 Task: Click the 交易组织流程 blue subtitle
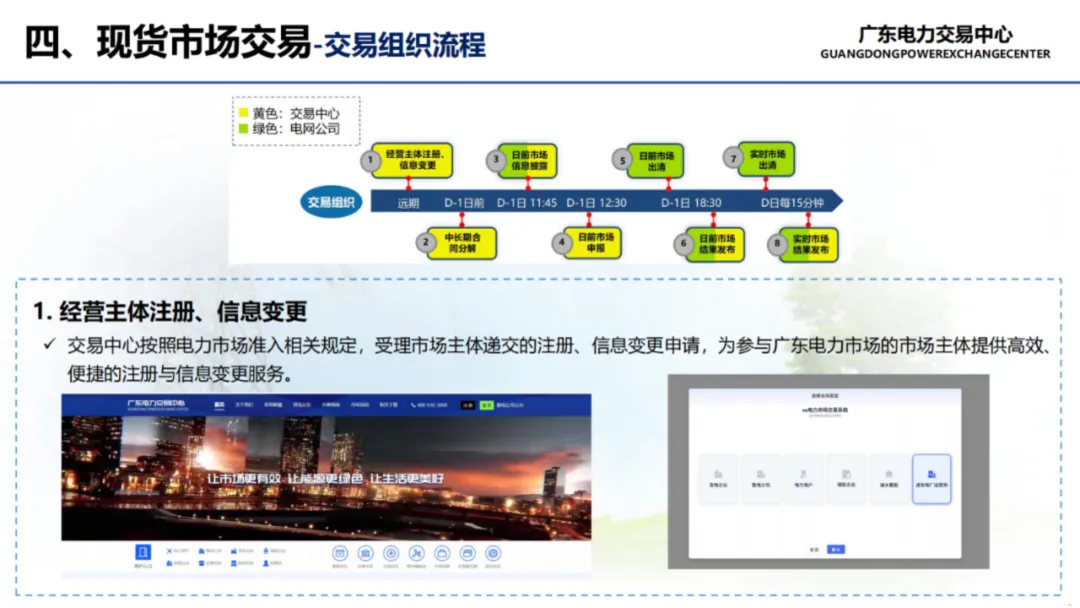[405, 45]
